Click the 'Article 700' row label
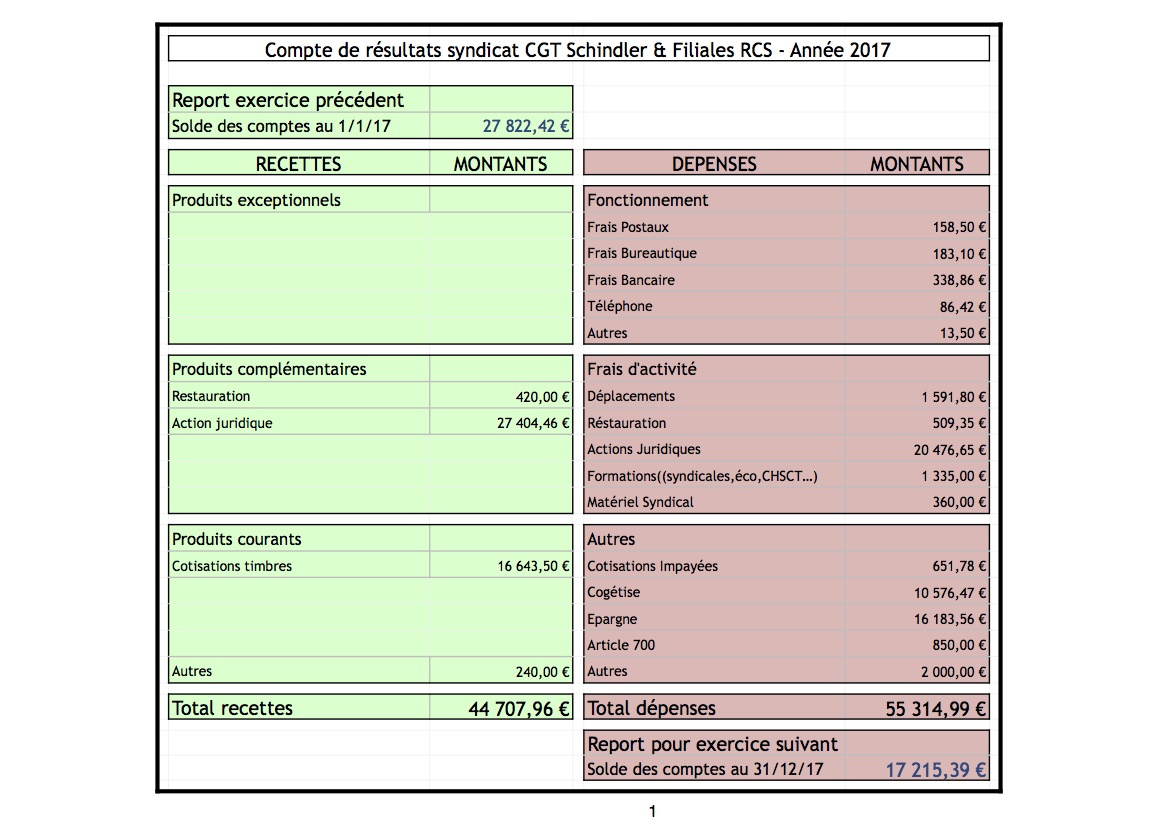 pyautogui.click(x=621, y=646)
